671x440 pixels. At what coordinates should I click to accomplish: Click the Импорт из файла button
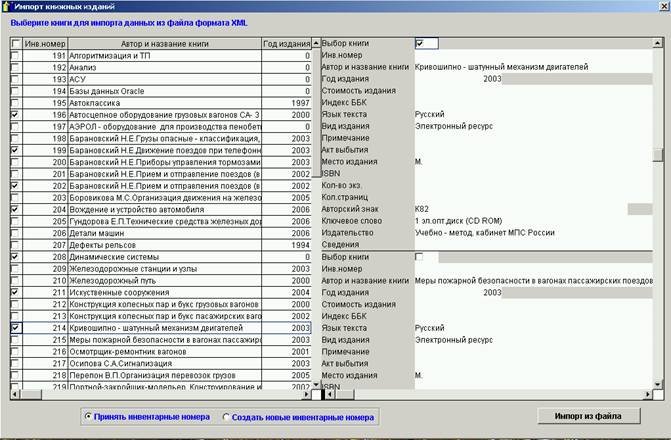click(588, 416)
